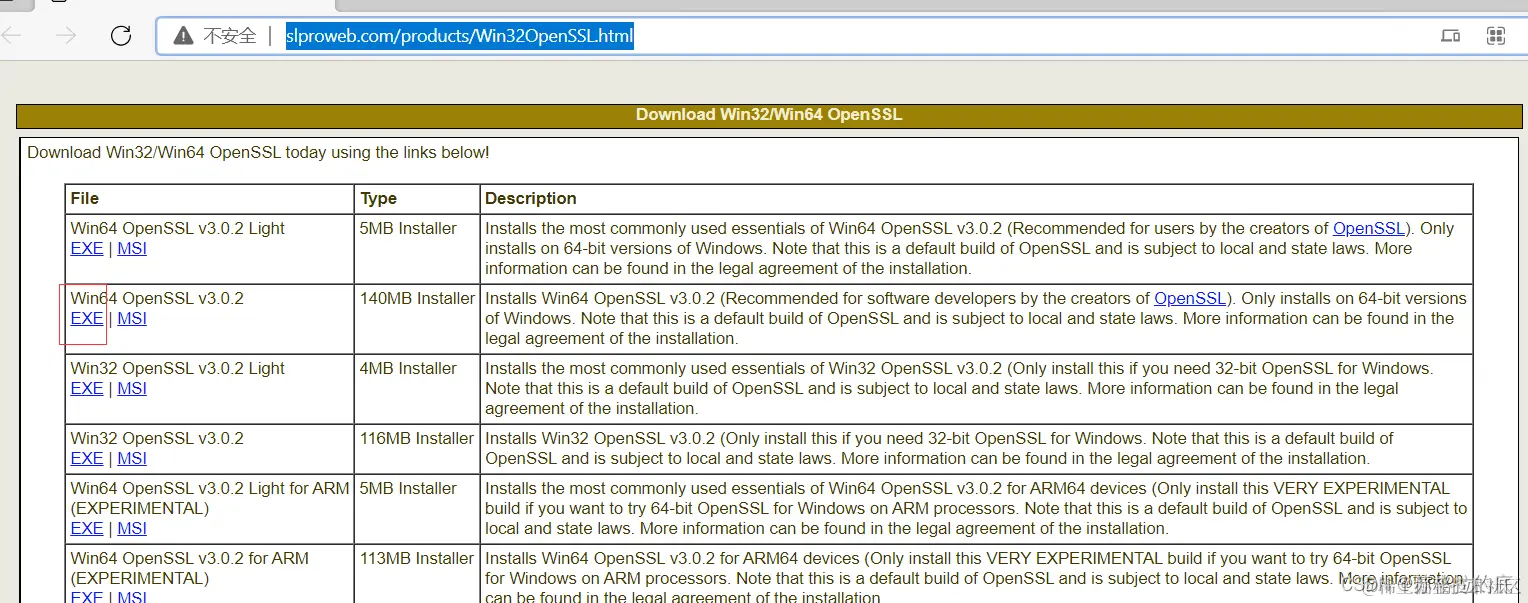Screen dimensions: 1528x603
Task: Click 'Win32 OpenSSL v3.0.2 Light' file name text
Action: (178, 368)
